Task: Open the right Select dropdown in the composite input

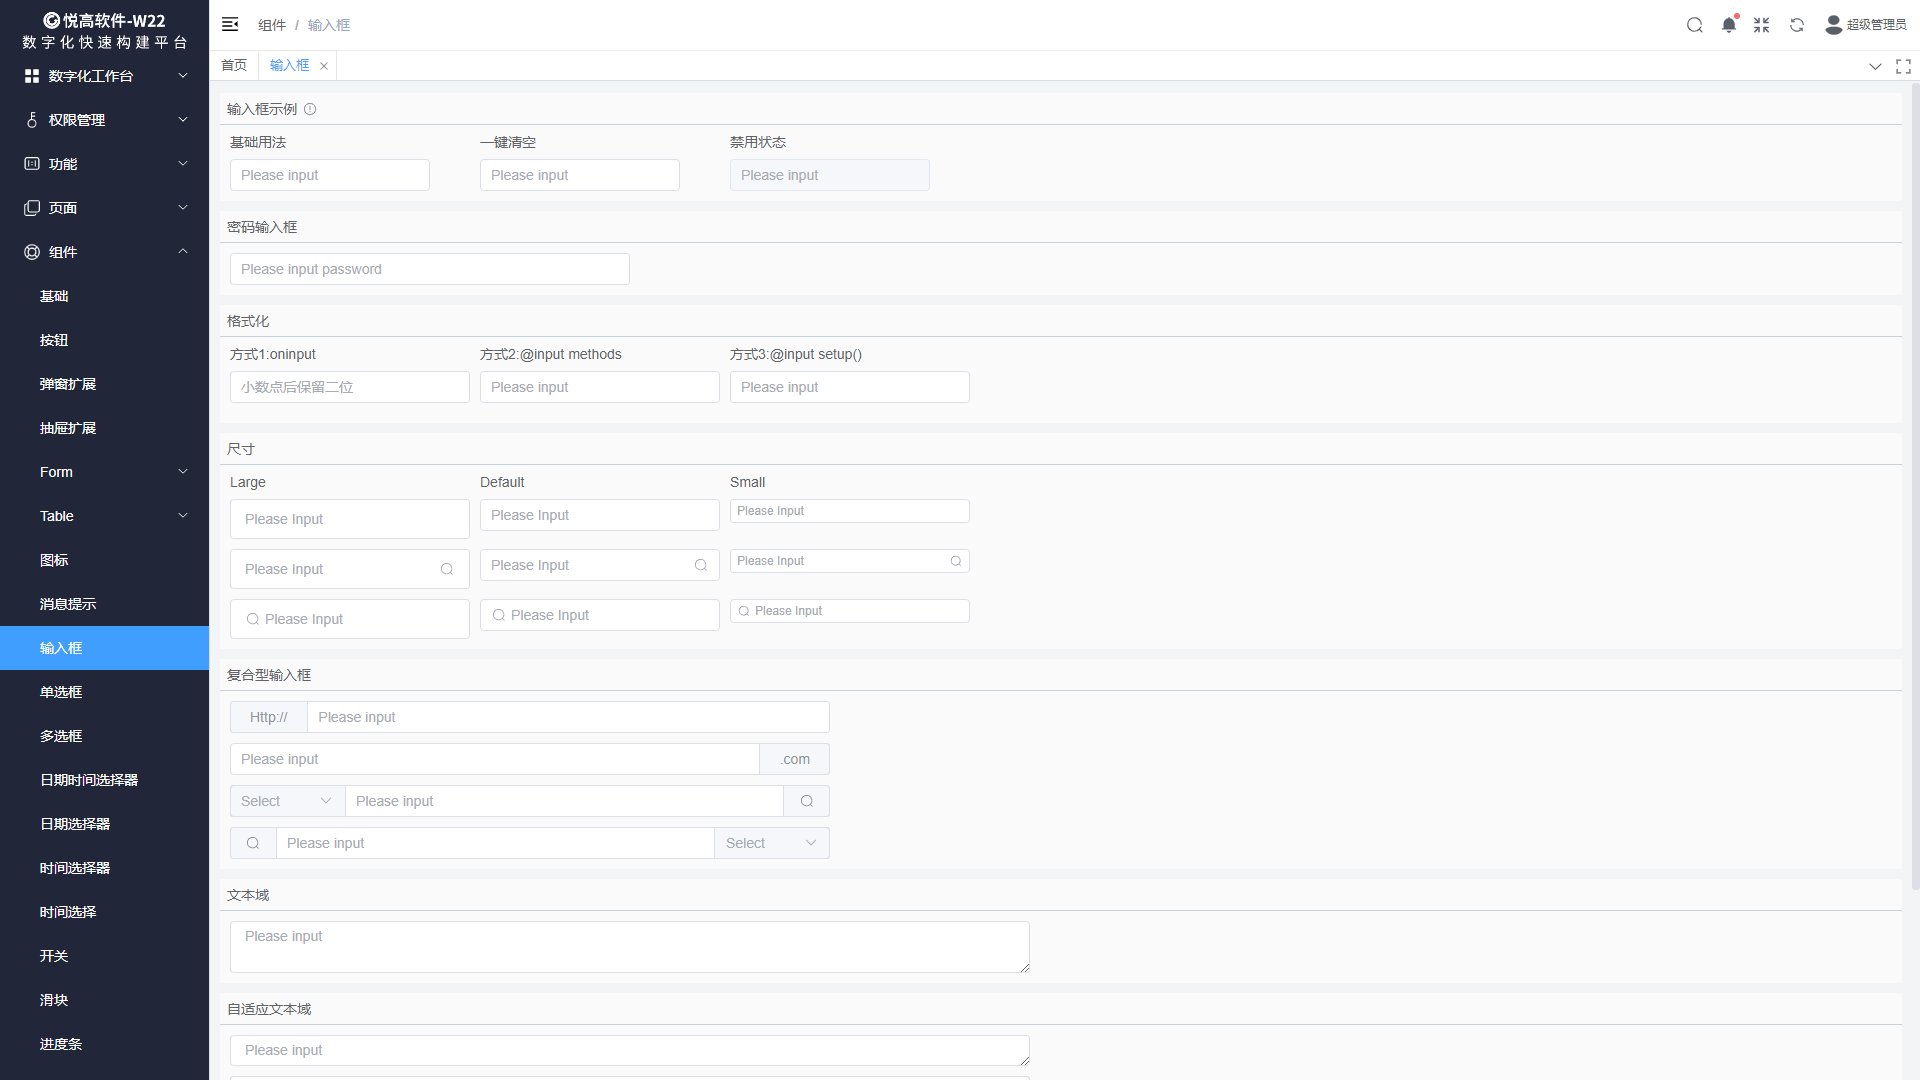Action: [771, 843]
